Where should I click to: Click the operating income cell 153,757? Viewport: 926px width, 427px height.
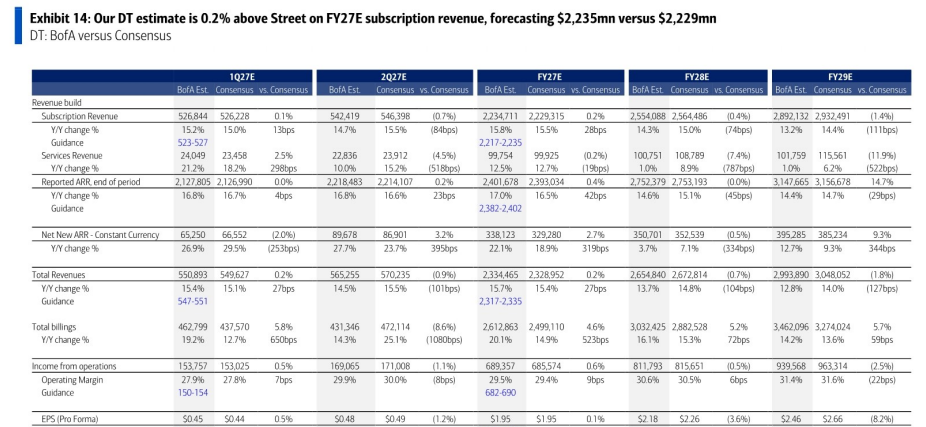(191, 366)
